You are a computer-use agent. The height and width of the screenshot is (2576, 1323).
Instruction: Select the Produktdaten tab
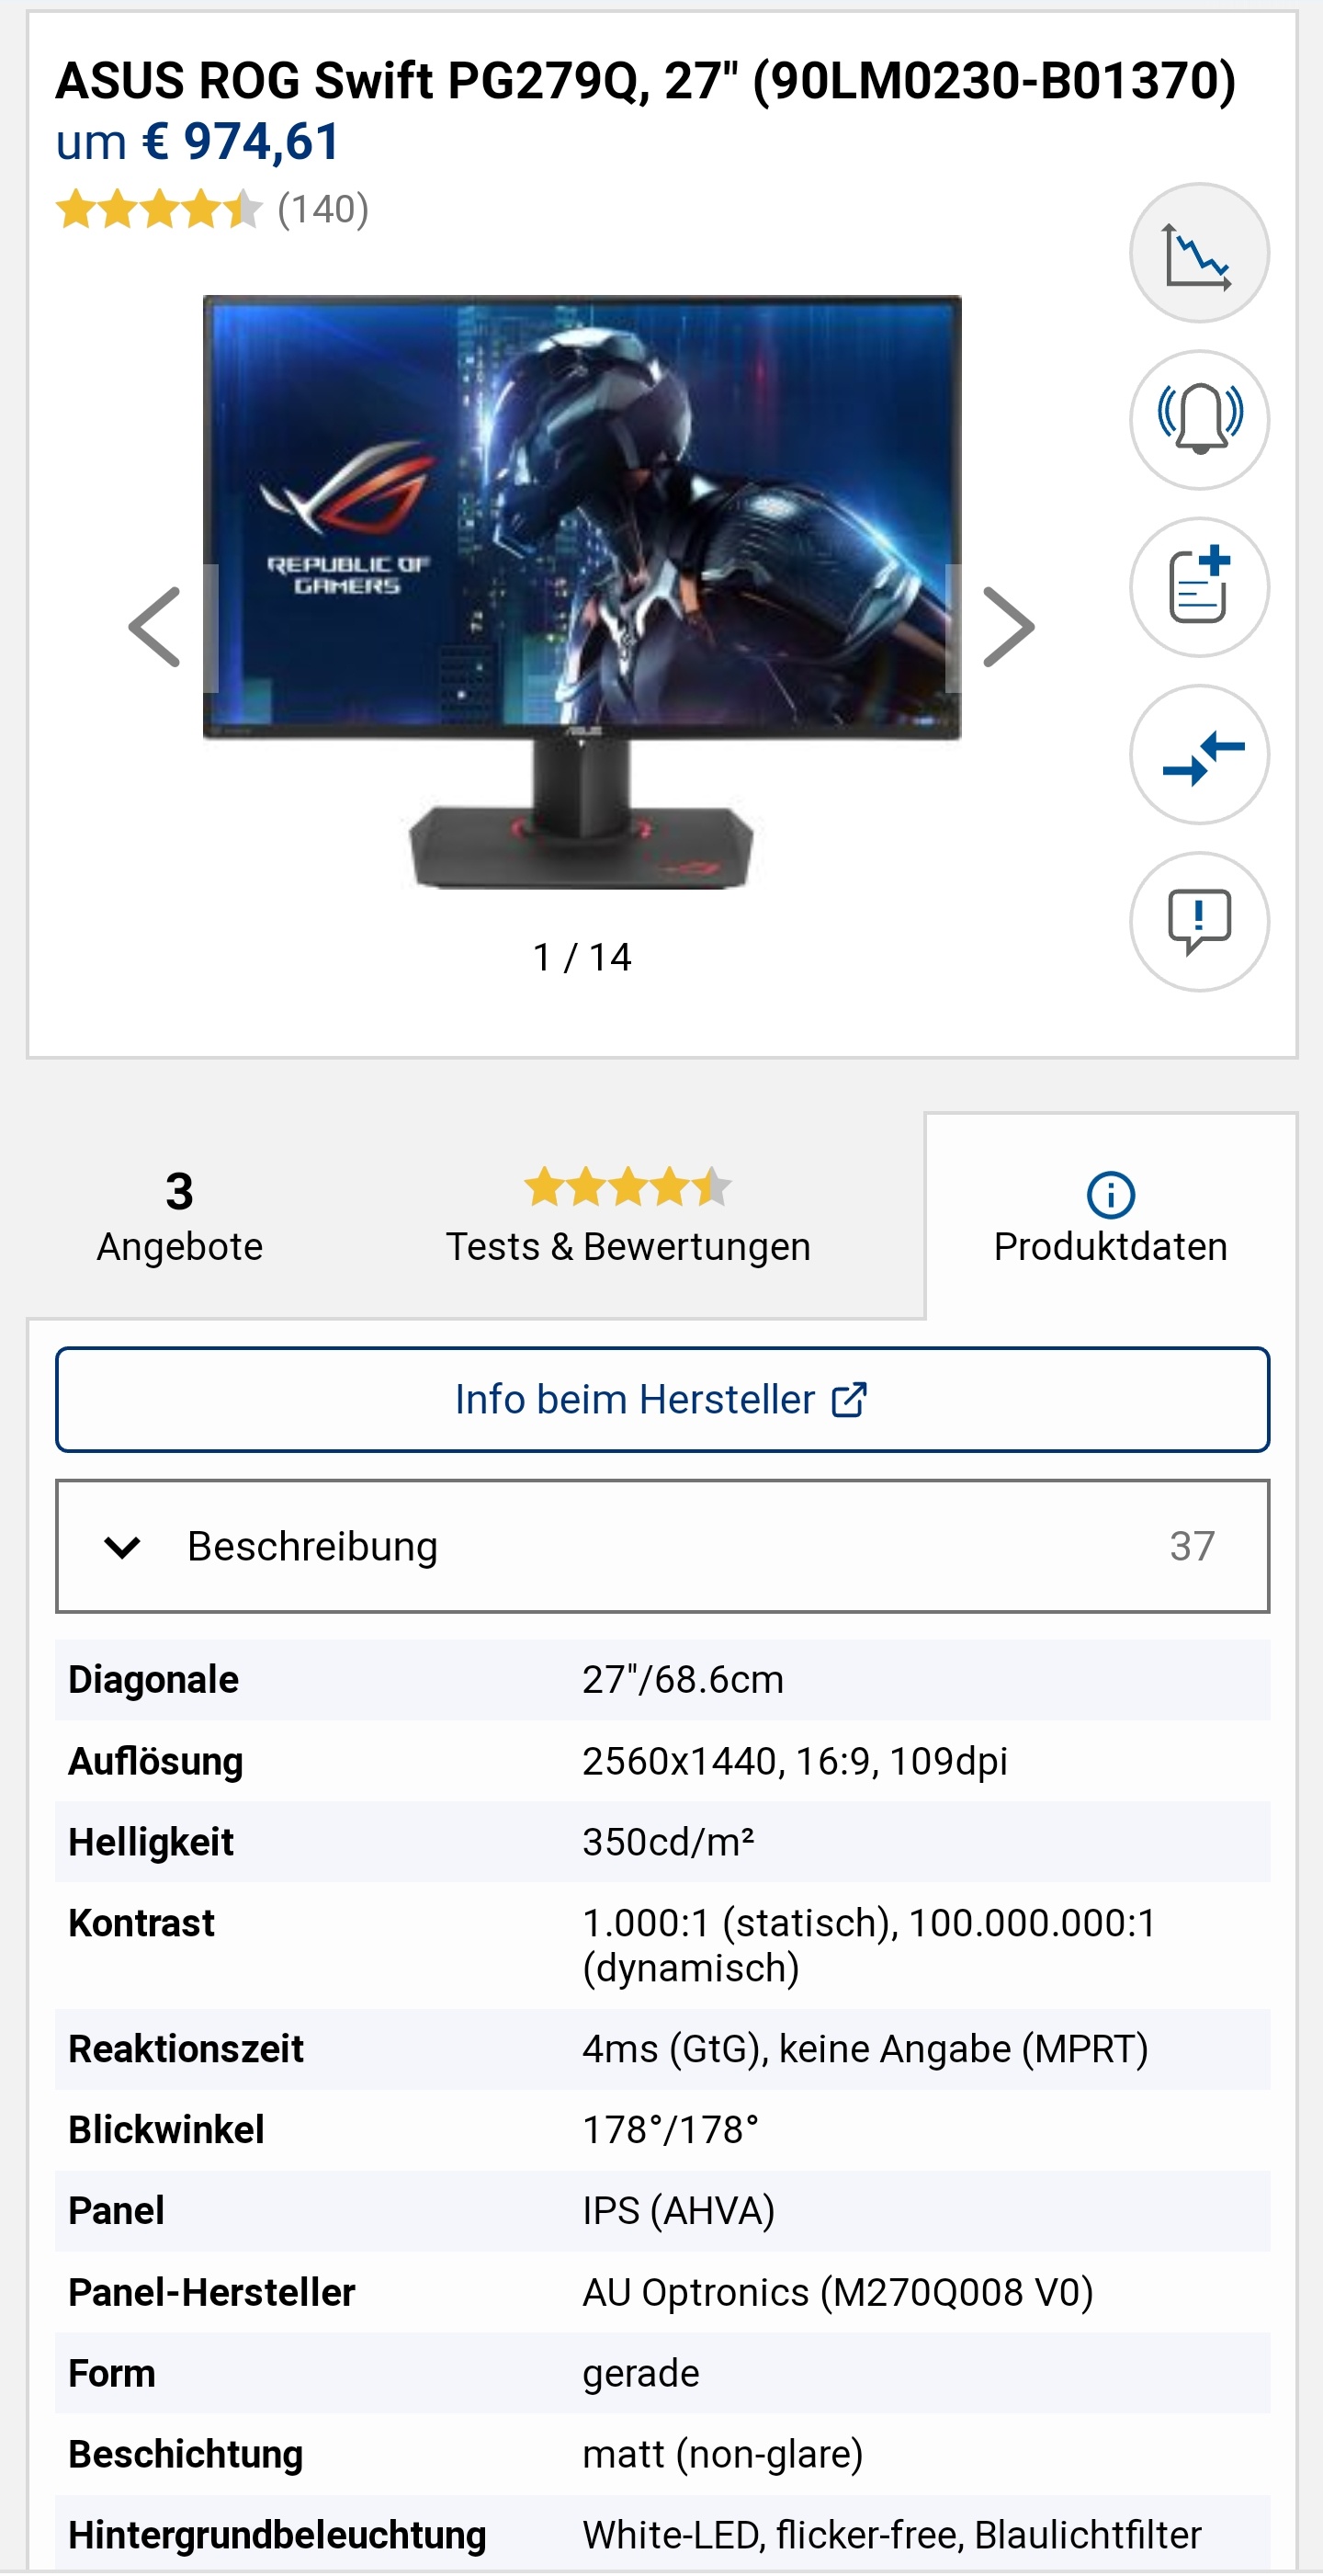[x=1110, y=1246]
